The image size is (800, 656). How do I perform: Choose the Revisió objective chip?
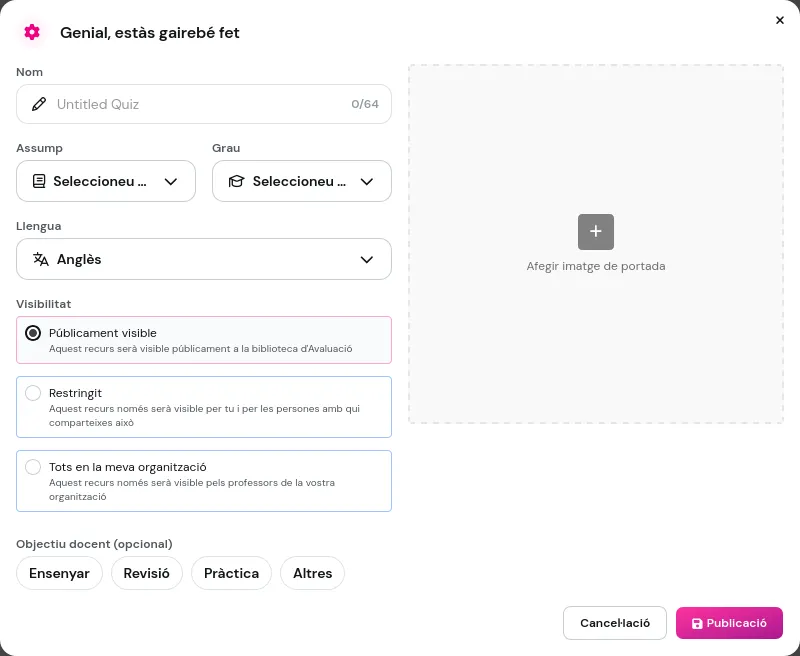click(147, 573)
